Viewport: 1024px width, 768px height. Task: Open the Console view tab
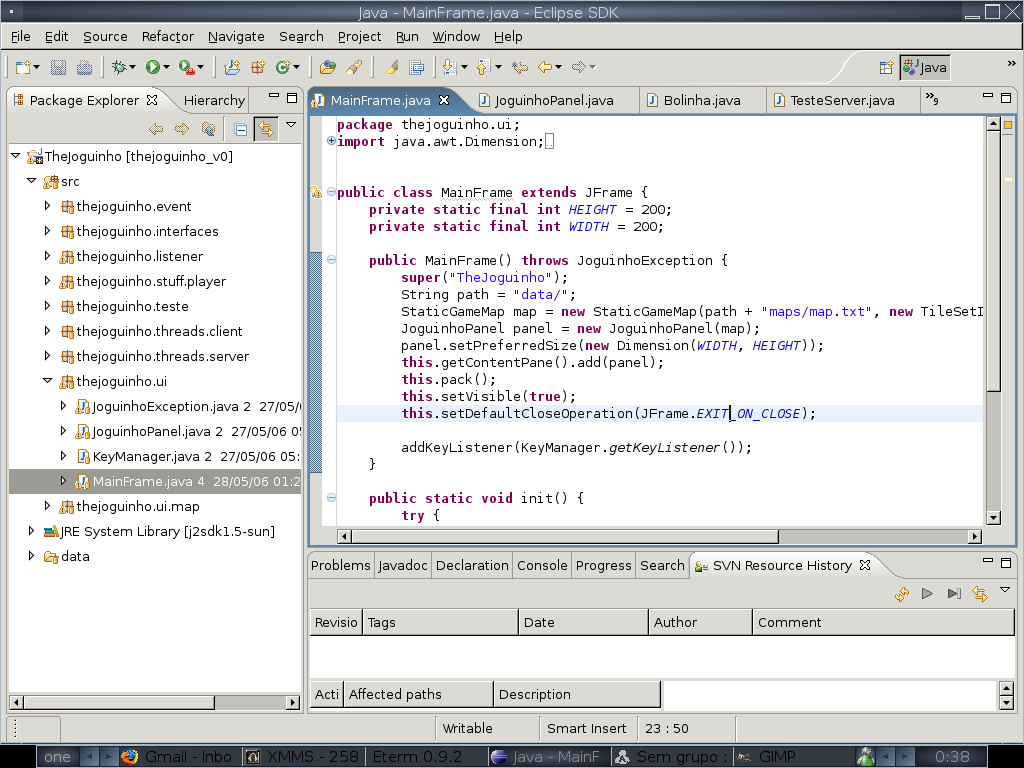click(542, 566)
